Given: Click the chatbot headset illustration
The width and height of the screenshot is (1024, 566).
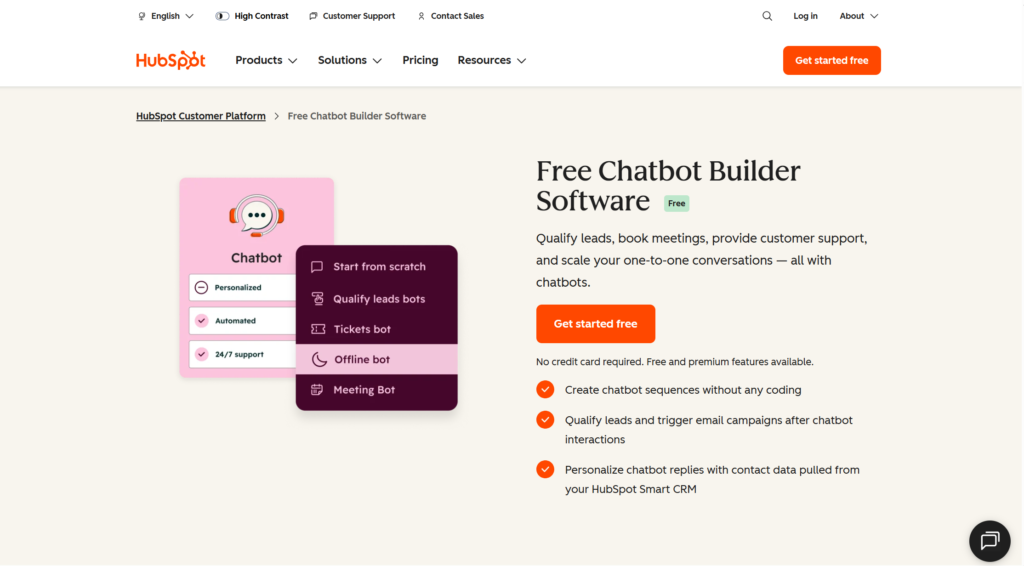Looking at the screenshot, I should [257, 215].
